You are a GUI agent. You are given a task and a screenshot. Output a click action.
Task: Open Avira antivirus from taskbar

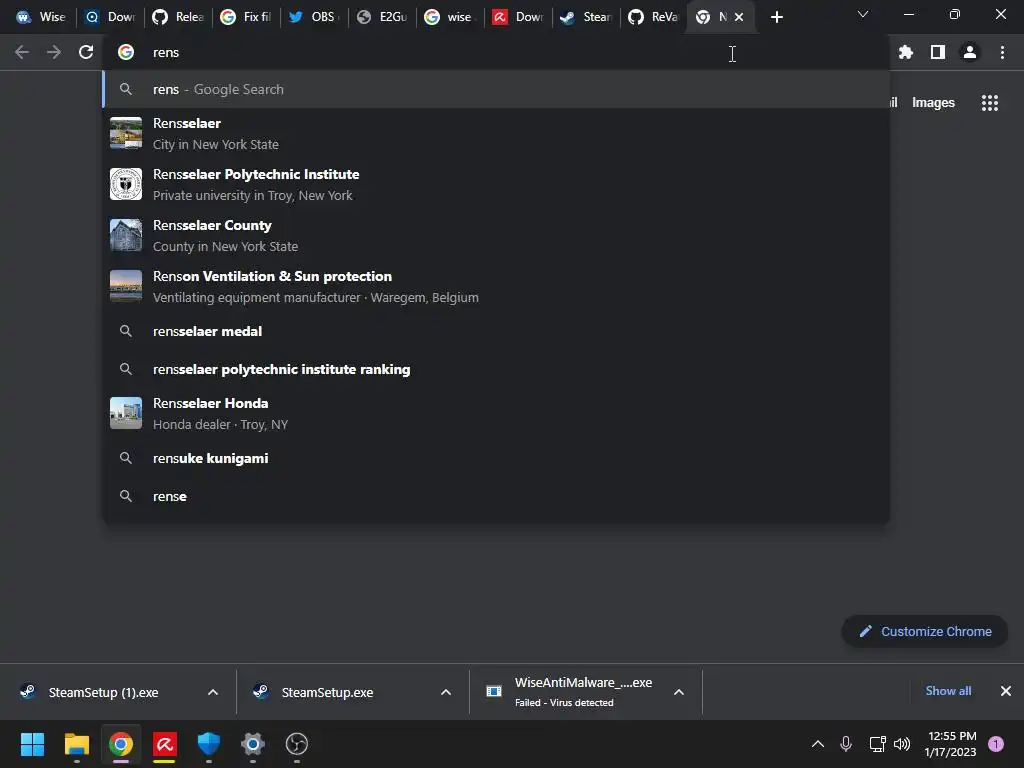pyautogui.click(x=165, y=744)
